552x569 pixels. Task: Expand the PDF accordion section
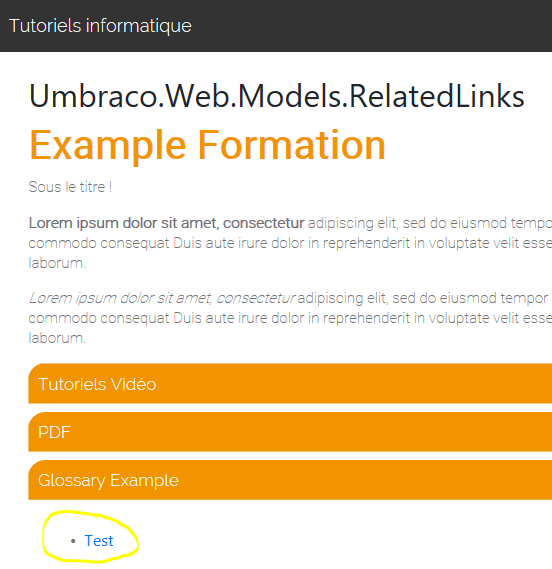[x=290, y=432]
